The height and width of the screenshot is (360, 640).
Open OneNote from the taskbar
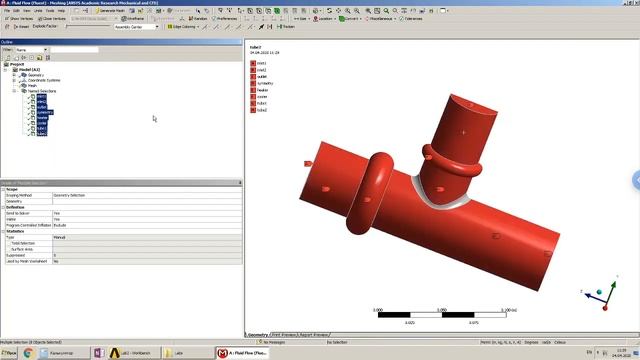pyautogui.click(x=99, y=353)
